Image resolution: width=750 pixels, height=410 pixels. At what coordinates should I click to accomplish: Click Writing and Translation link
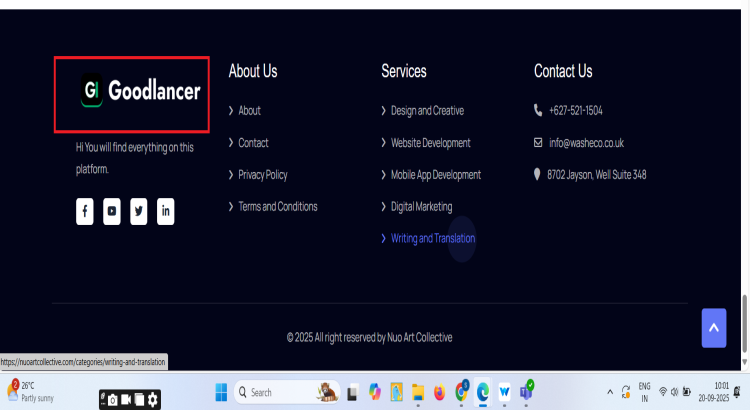[432, 238]
